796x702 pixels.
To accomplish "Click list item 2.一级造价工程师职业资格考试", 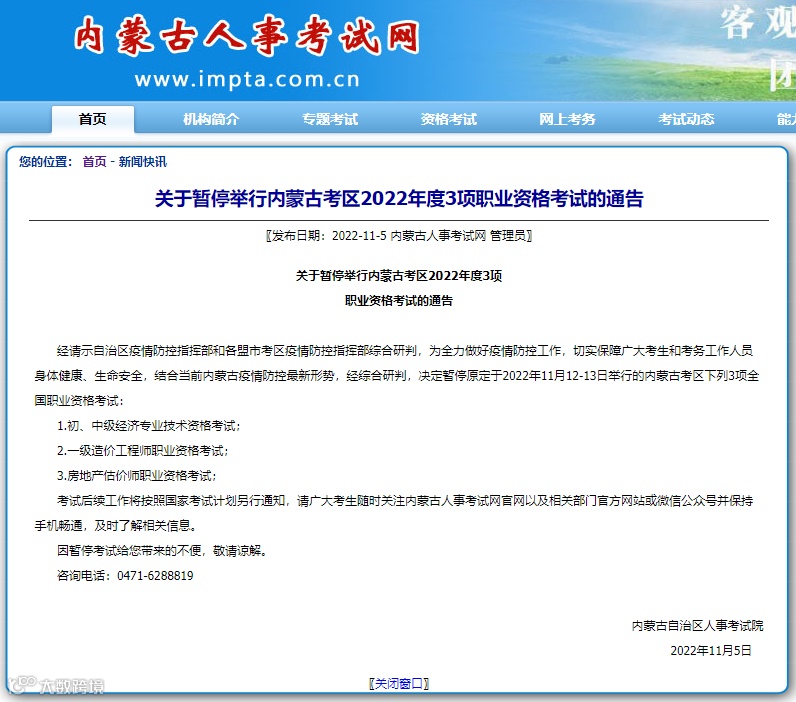I will click(143, 451).
